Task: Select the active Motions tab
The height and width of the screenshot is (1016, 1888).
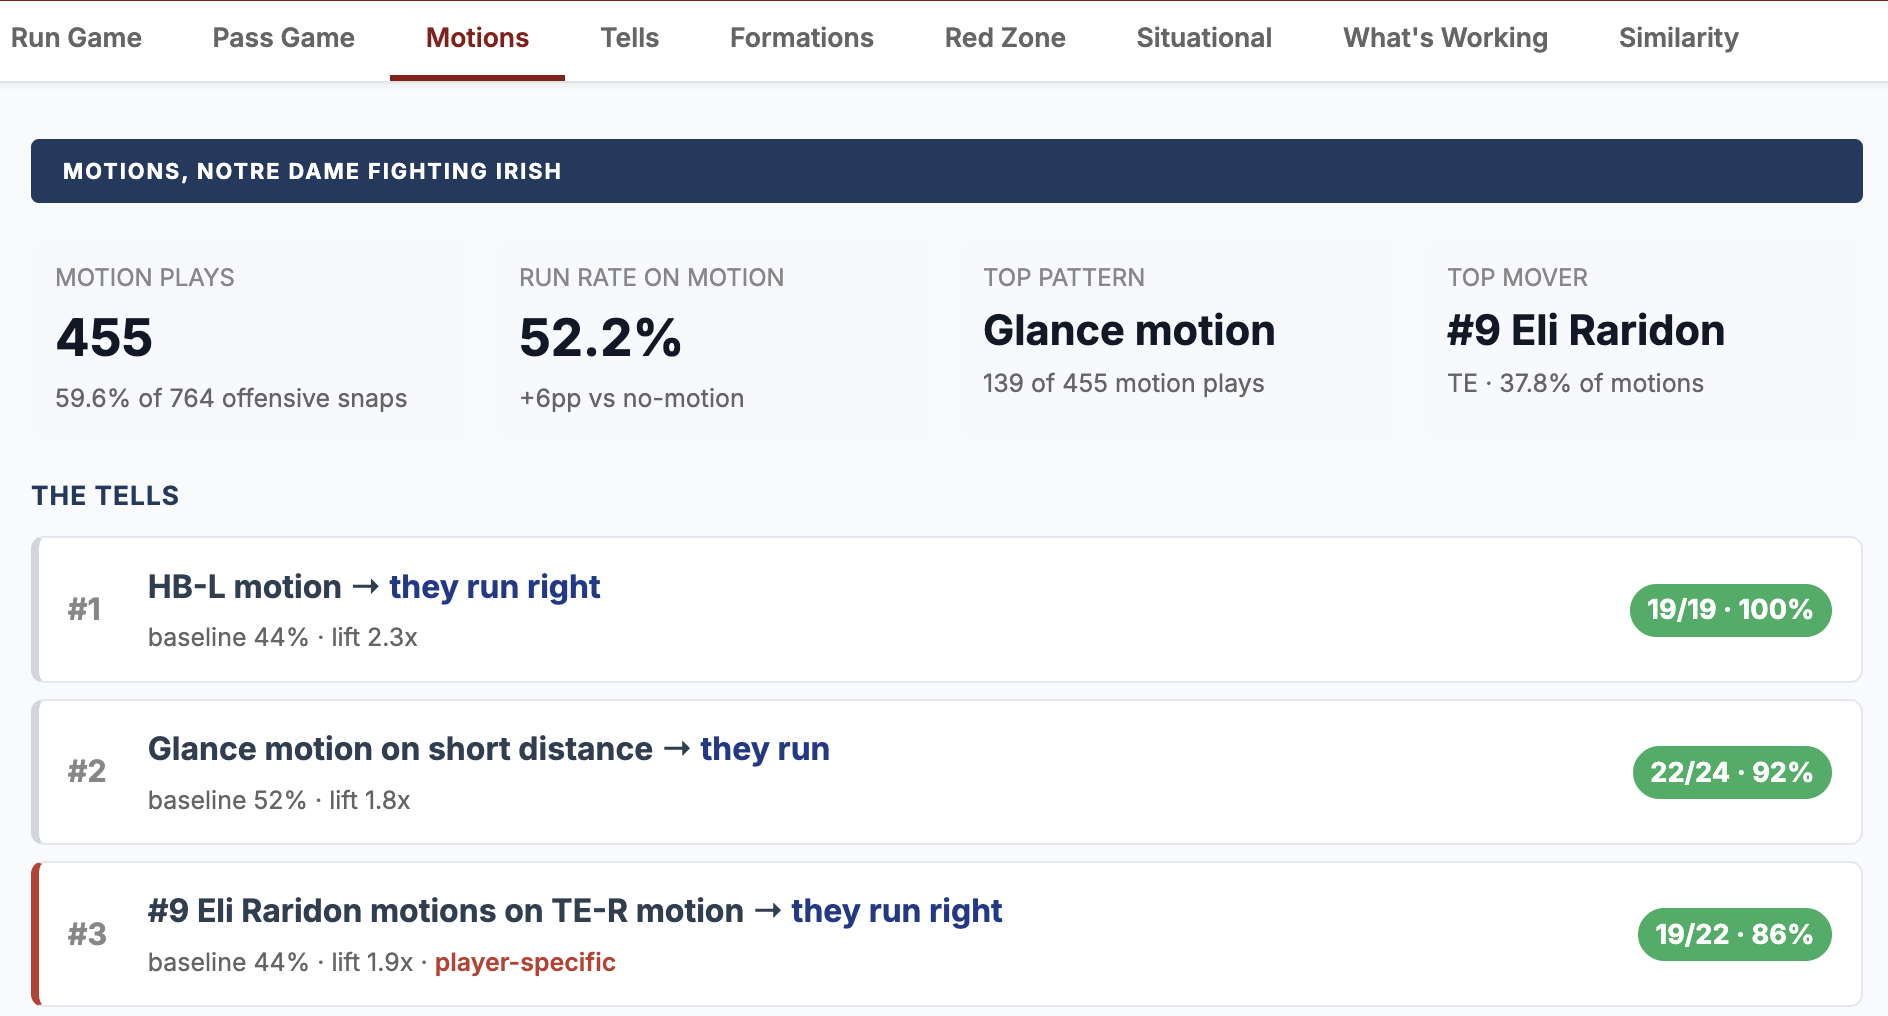Action: tap(477, 38)
